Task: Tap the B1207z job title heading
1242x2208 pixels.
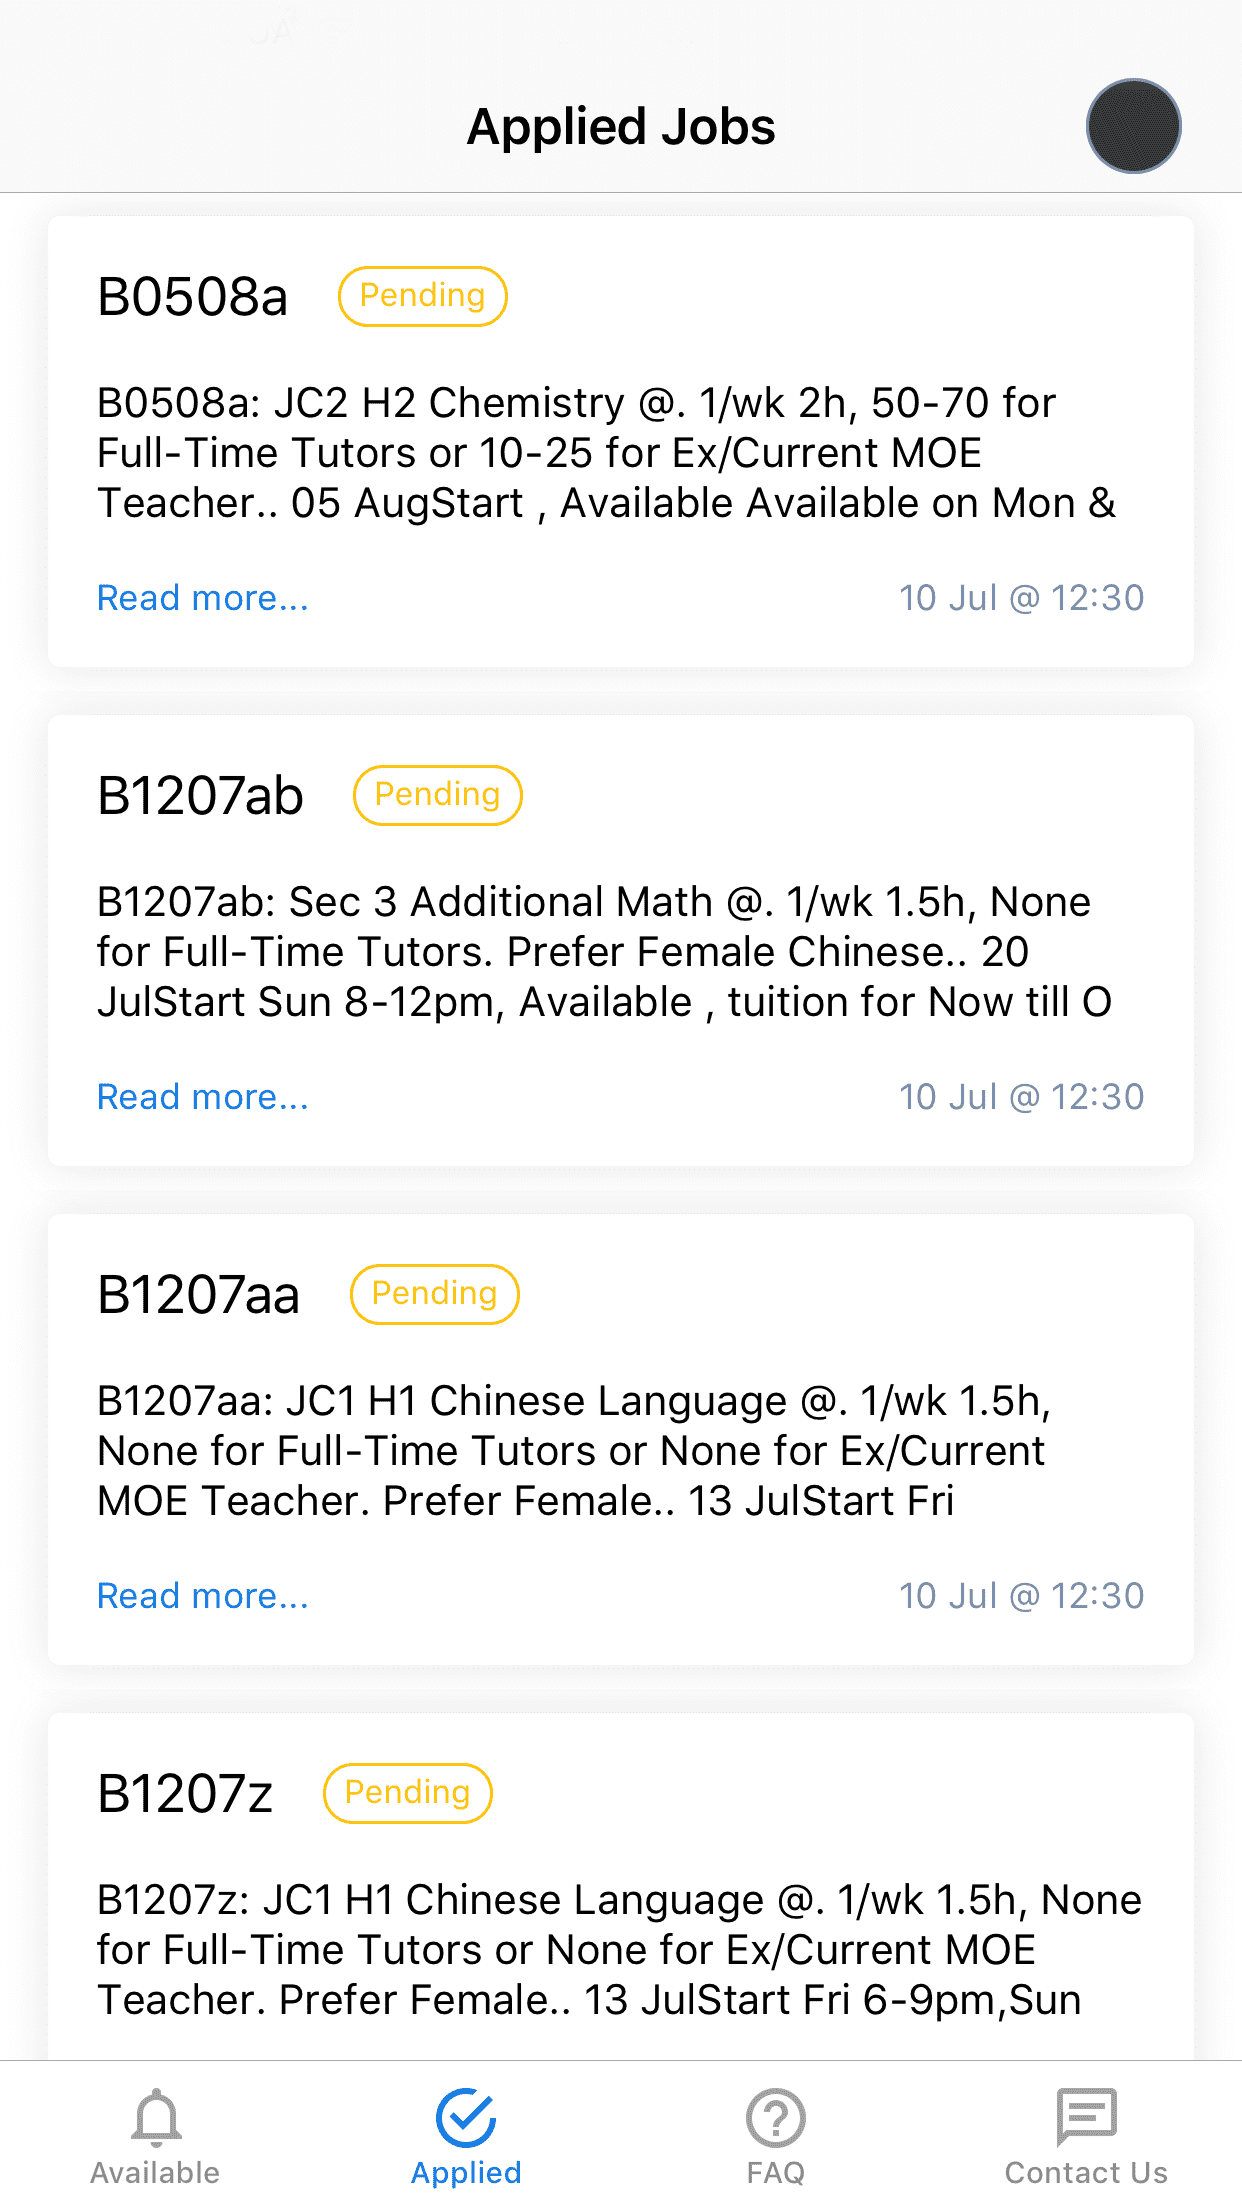Action: point(185,1794)
